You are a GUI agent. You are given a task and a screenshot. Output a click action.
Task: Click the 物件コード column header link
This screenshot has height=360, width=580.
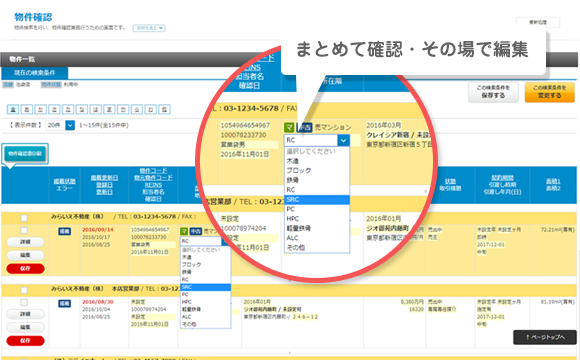(x=153, y=171)
